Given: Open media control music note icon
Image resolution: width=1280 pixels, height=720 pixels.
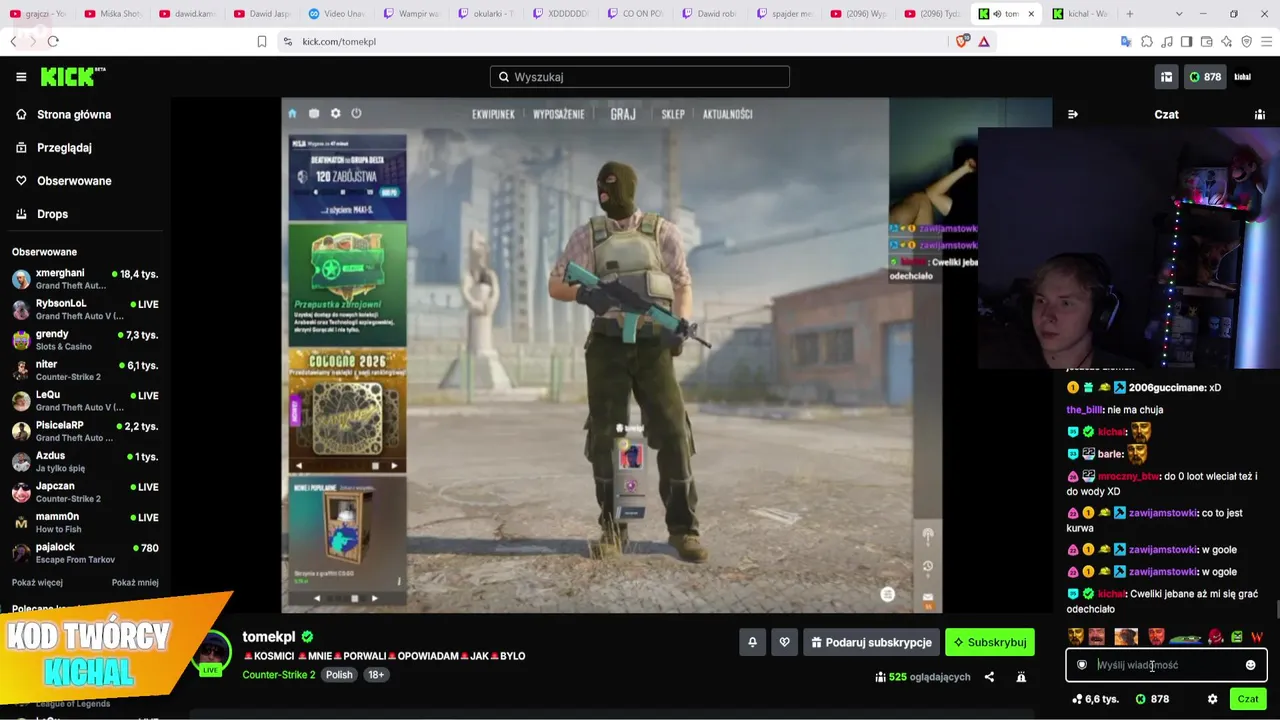Looking at the screenshot, I should [x=1167, y=41].
